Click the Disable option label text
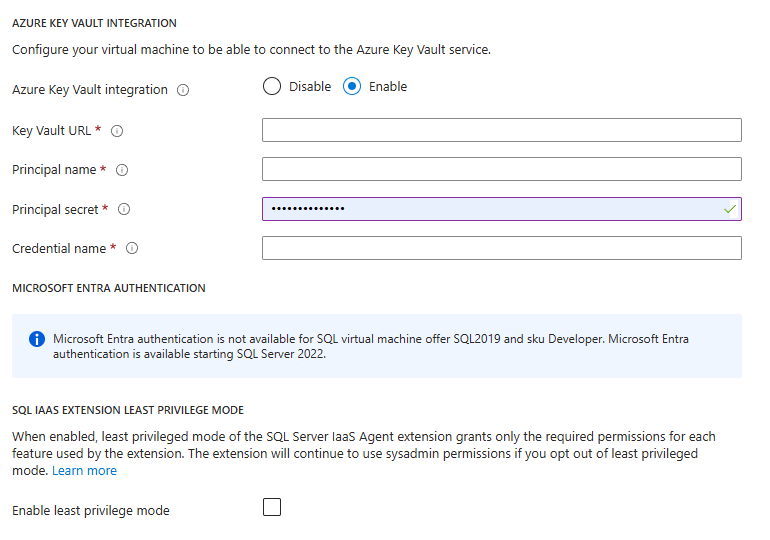This screenshot has height=540, width=770. pyautogui.click(x=310, y=87)
